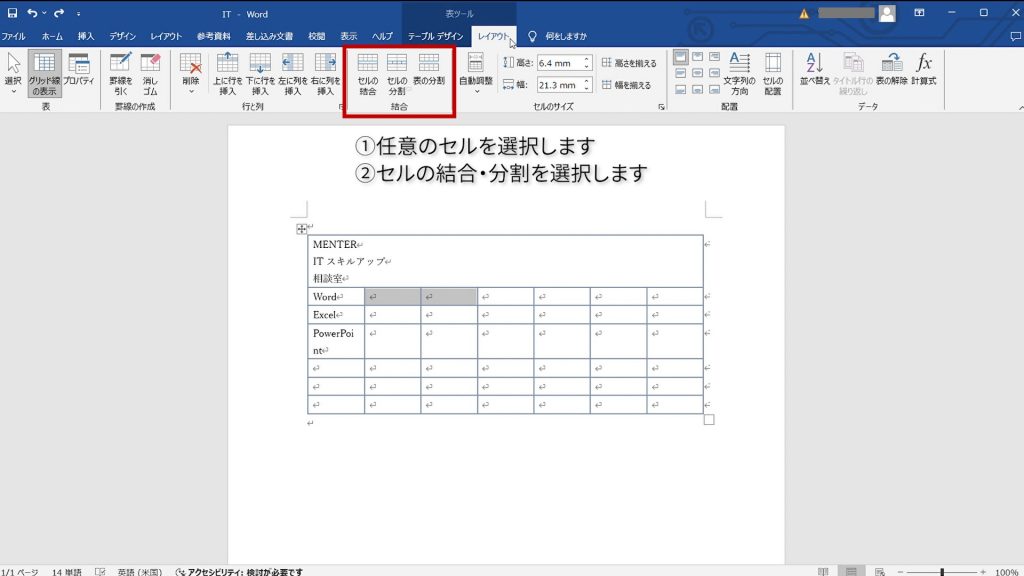Click the 表の分割 (Split Table) icon

(x=429, y=69)
